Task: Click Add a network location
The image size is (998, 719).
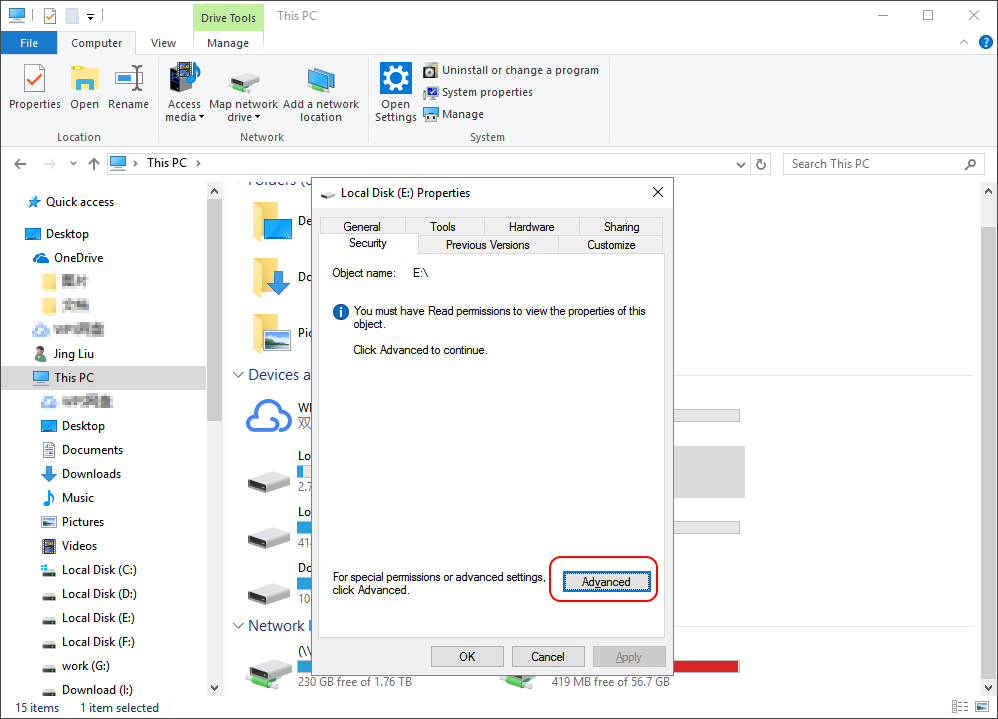Action: (321, 92)
